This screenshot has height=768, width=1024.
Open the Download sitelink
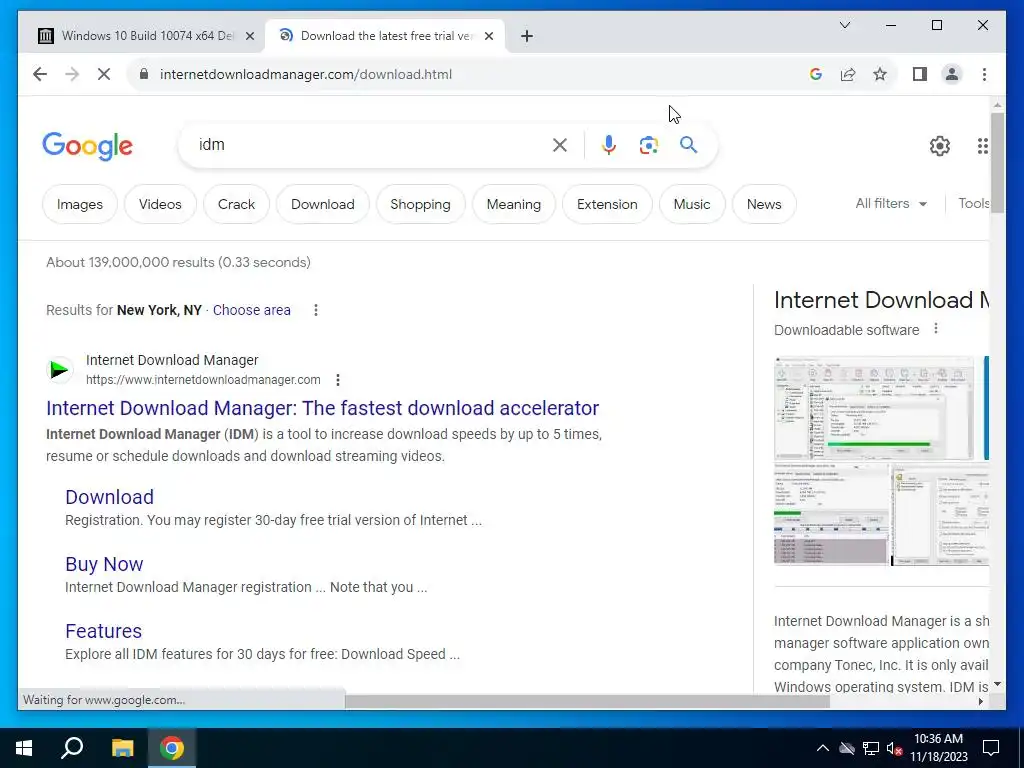point(110,497)
